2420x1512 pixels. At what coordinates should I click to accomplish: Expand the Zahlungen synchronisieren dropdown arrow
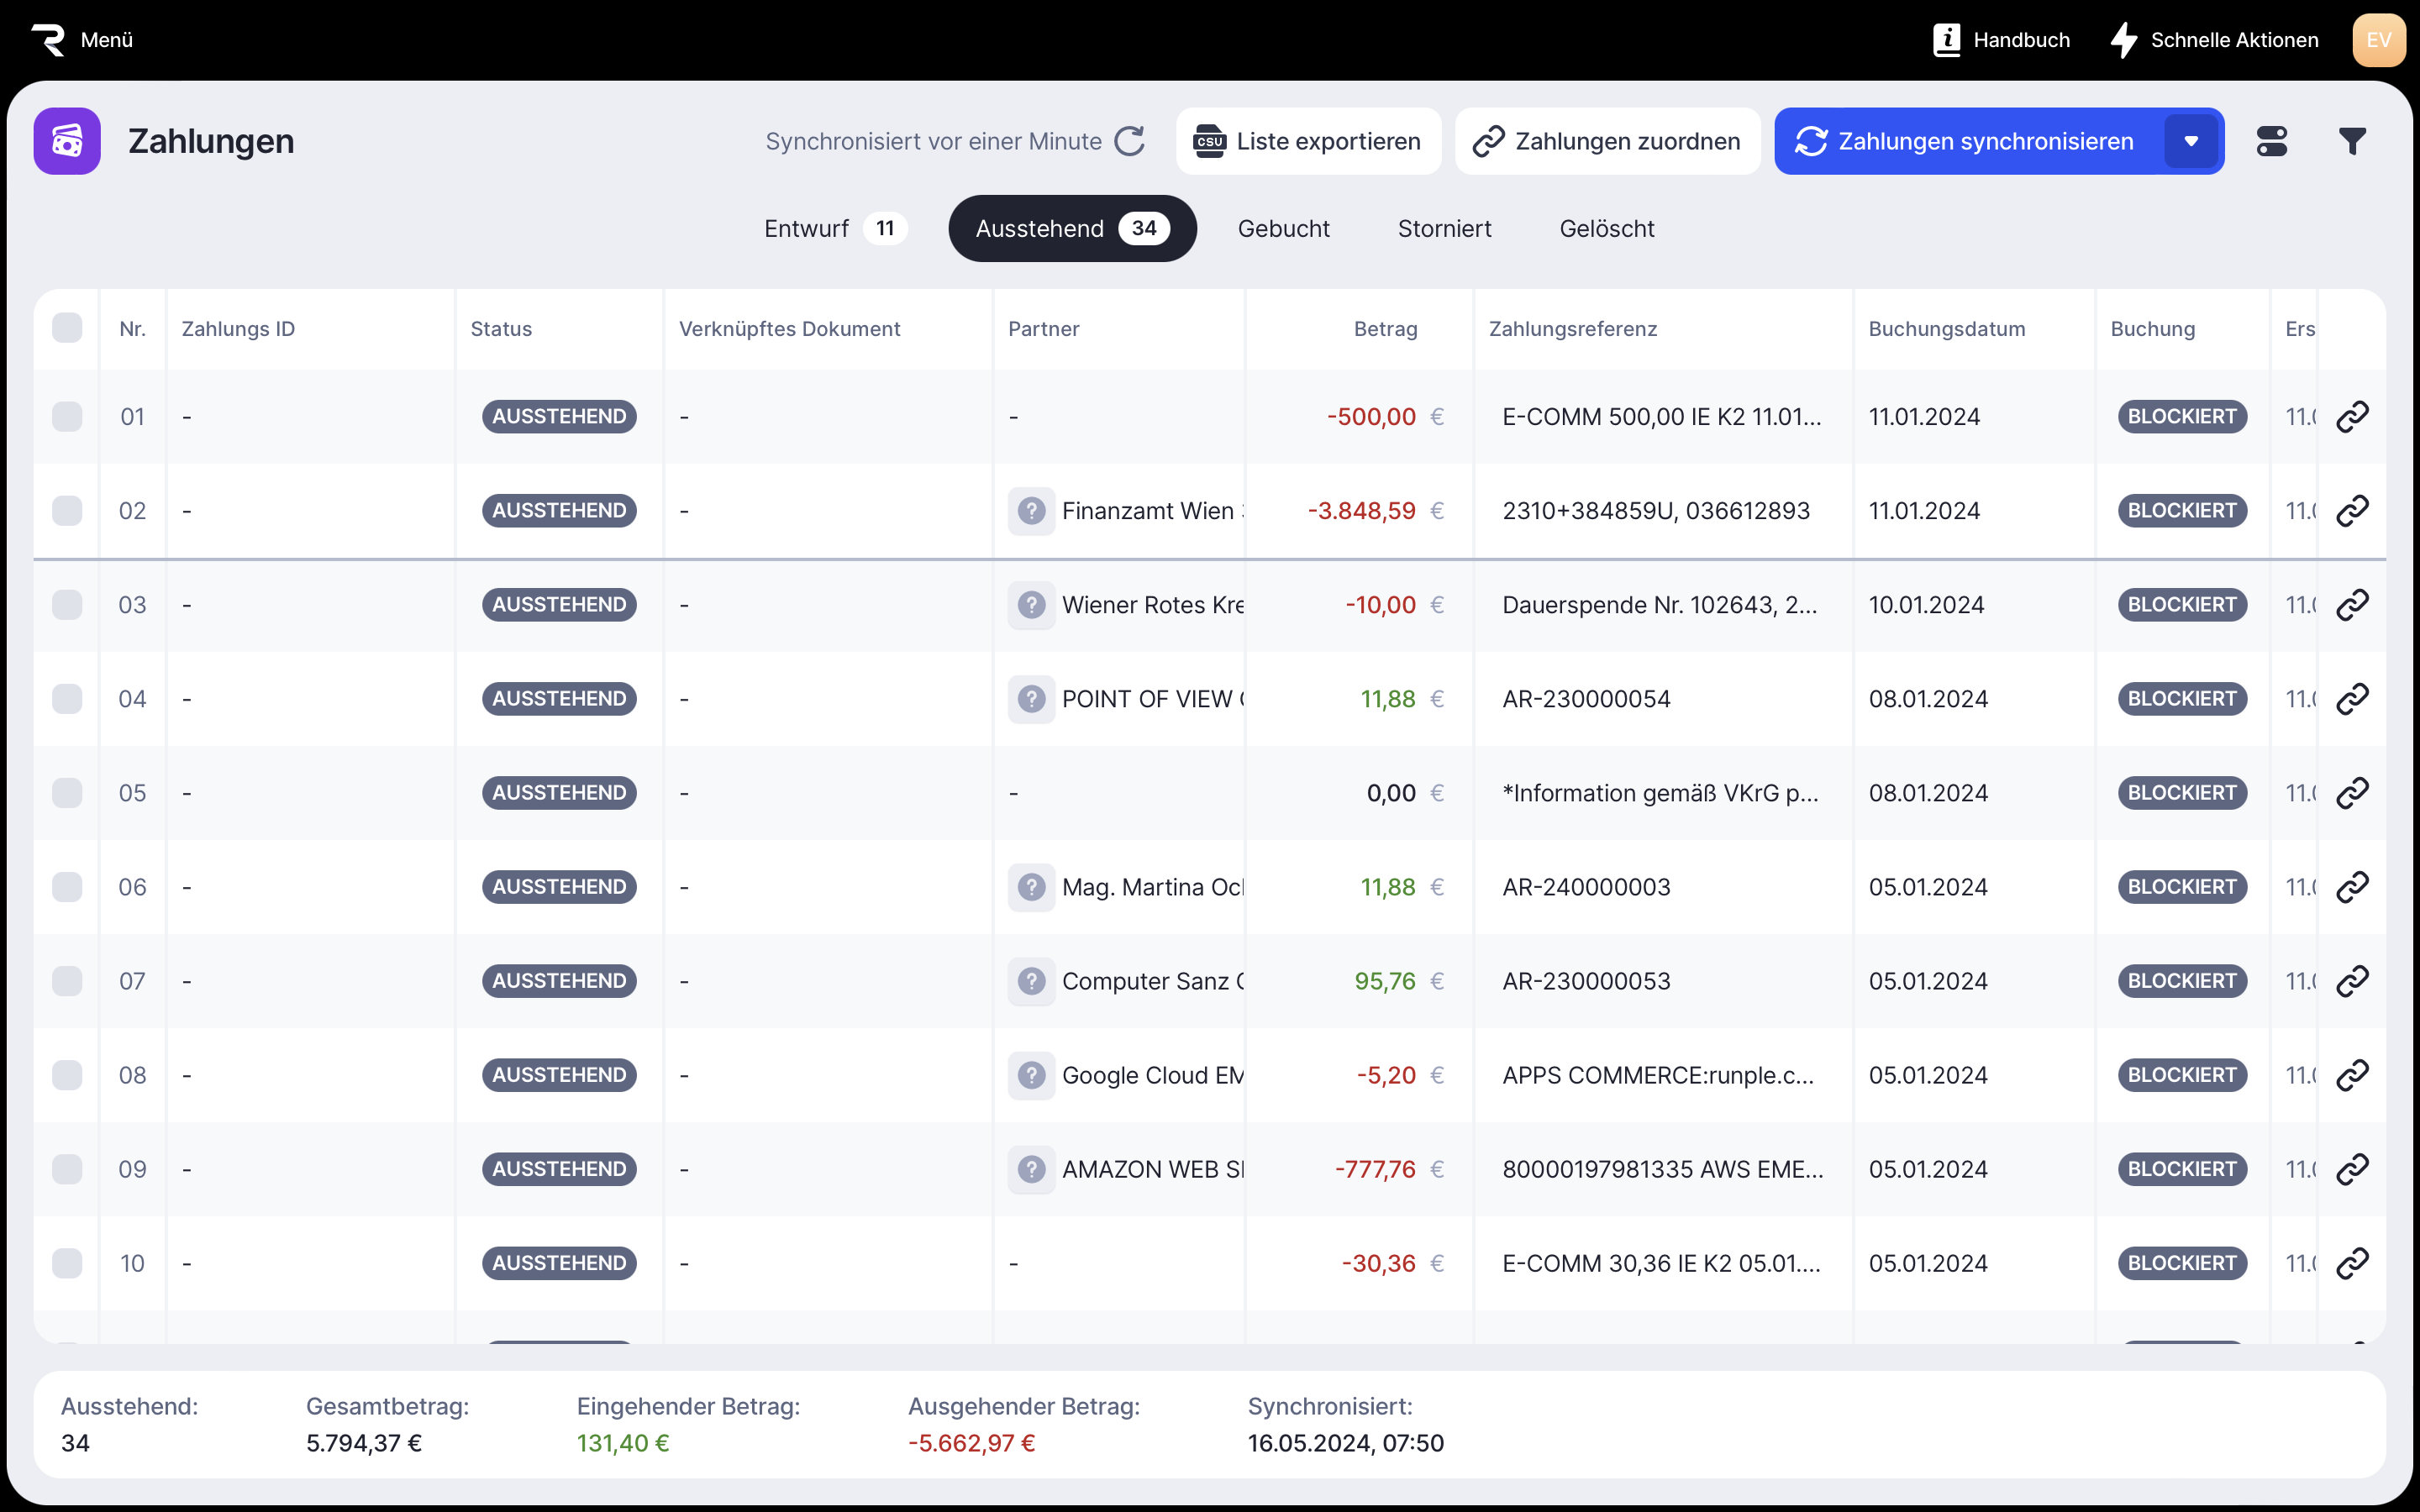click(x=2191, y=141)
